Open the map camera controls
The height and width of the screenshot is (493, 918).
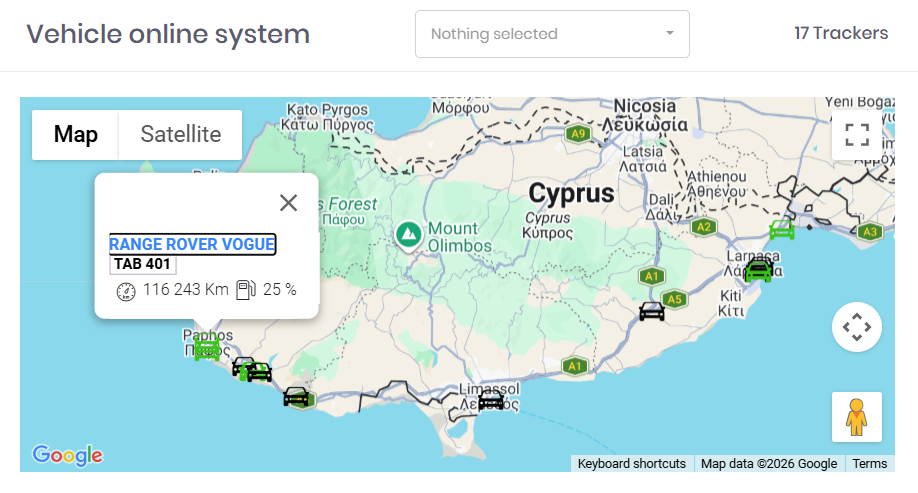[857, 327]
